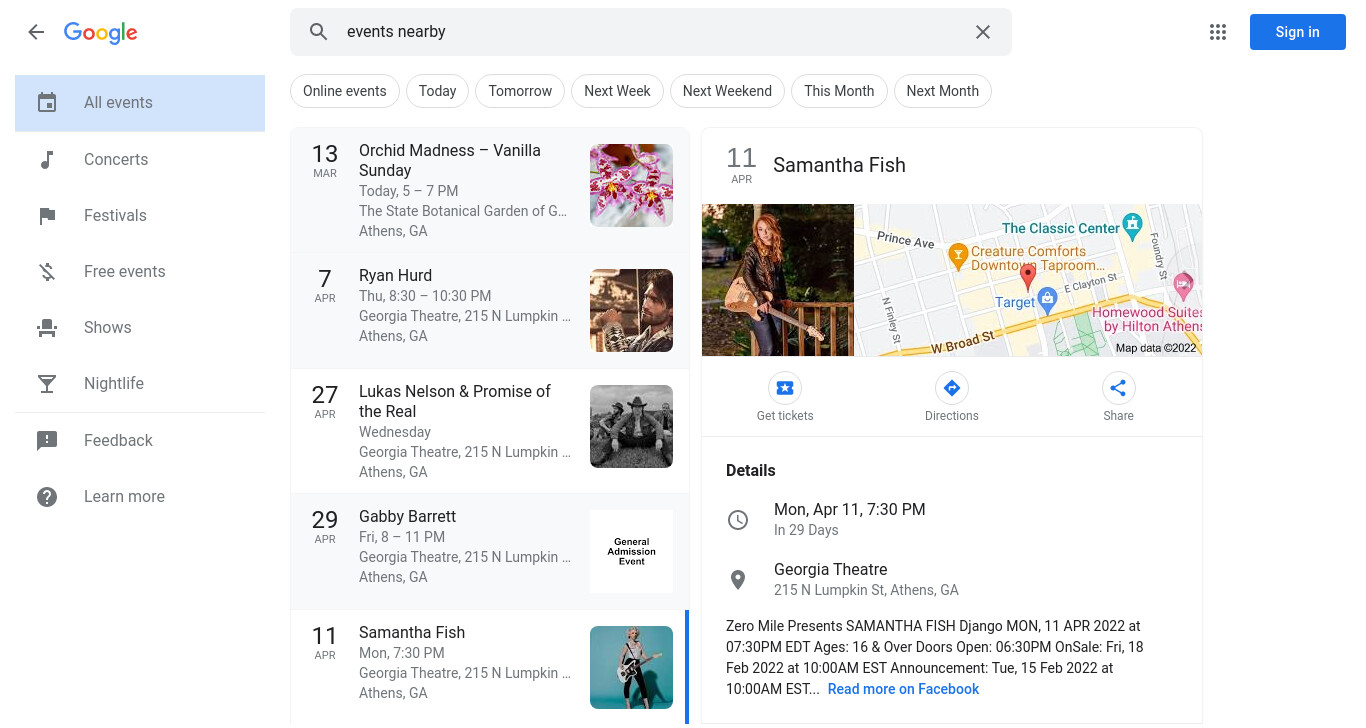Click the Georgia Theatre venue name
Viewport: 1366px width, 728px height.
pos(830,569)
